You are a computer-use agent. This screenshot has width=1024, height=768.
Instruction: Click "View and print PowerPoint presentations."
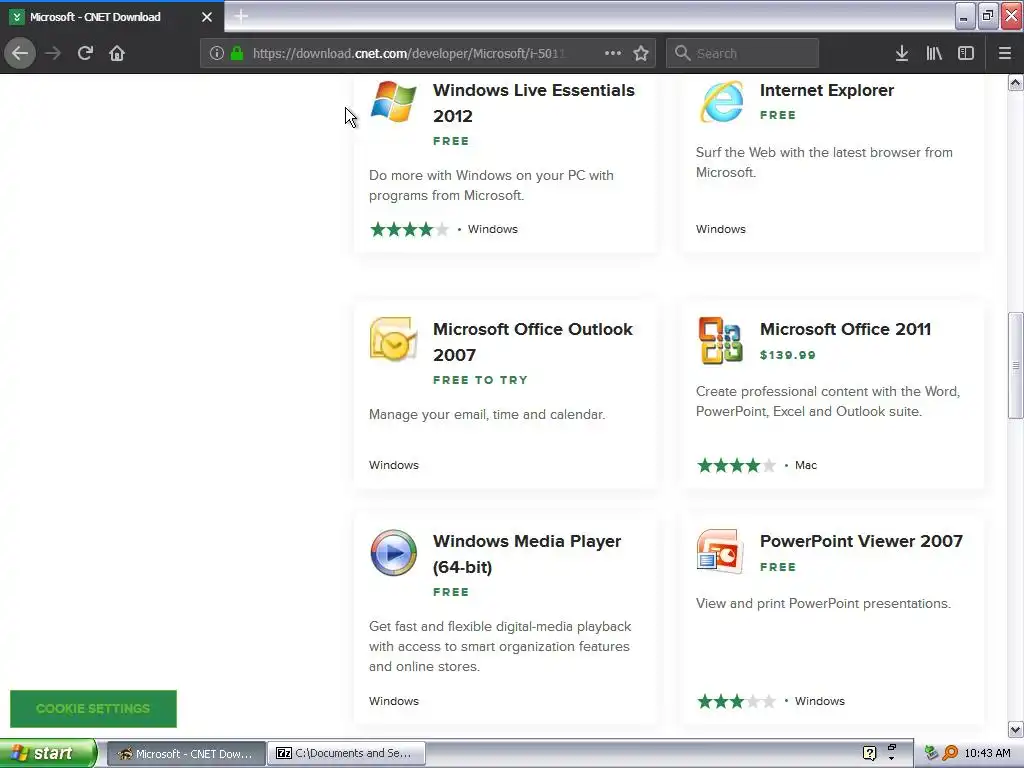click(x=823, y=603)
